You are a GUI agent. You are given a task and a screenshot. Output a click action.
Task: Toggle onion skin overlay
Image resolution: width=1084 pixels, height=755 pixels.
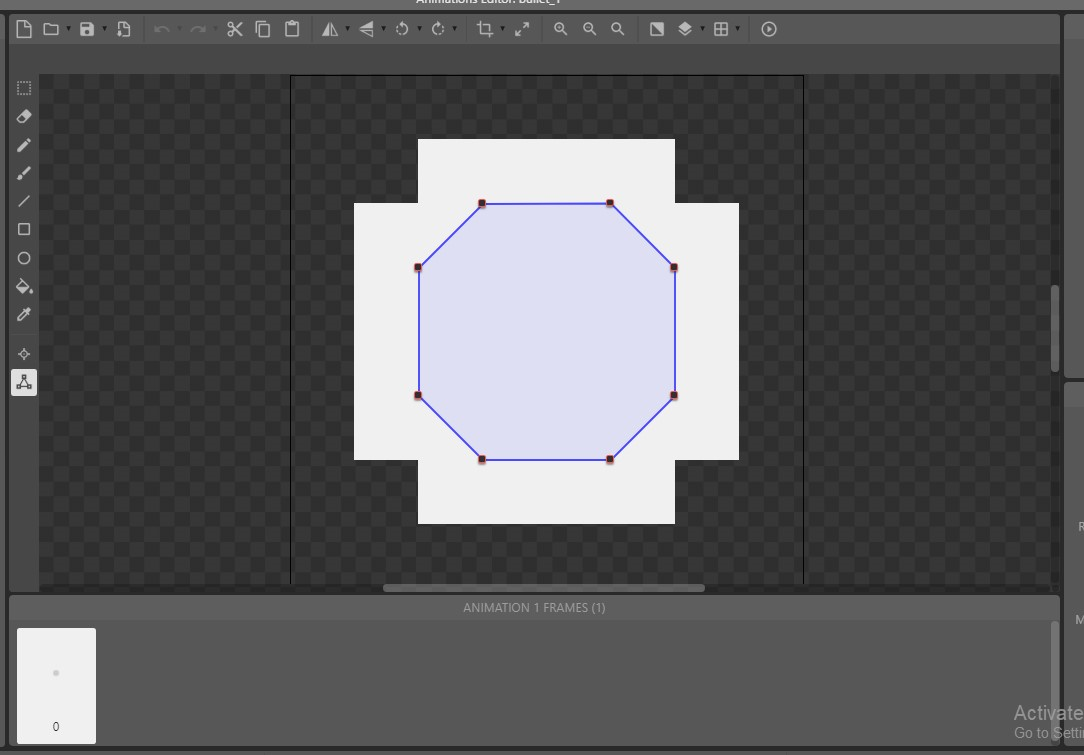686,29
